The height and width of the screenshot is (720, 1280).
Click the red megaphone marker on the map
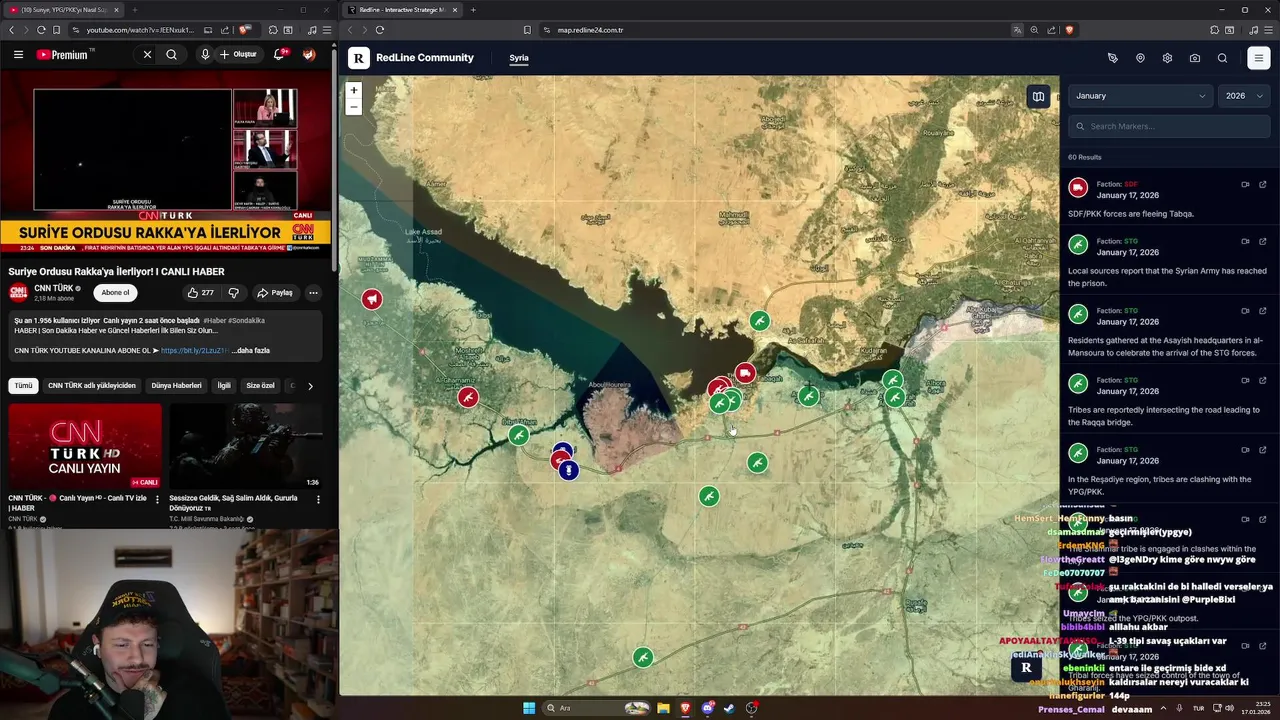click(x=372, y=299)
